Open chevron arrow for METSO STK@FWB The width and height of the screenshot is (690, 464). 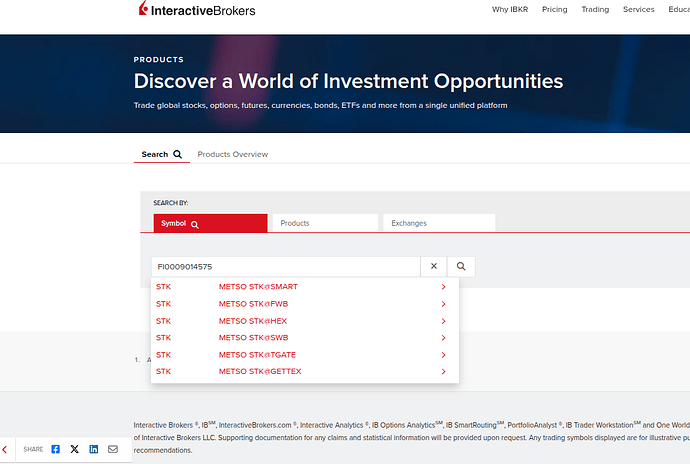(x=444, y=304)
